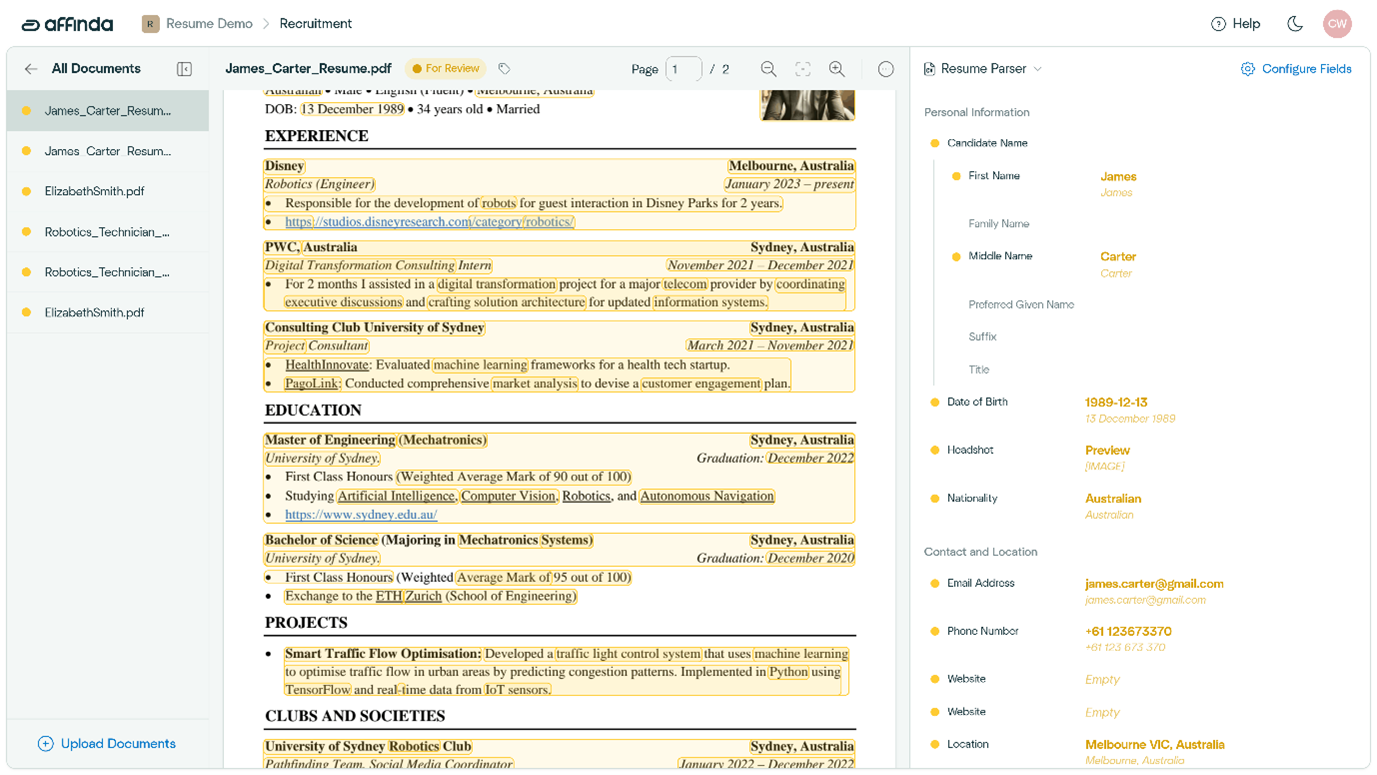Zoom in on the resume preview
The width and height of the screenshot is (1377, 775).
pyautogui.click(x=837, y=69)
